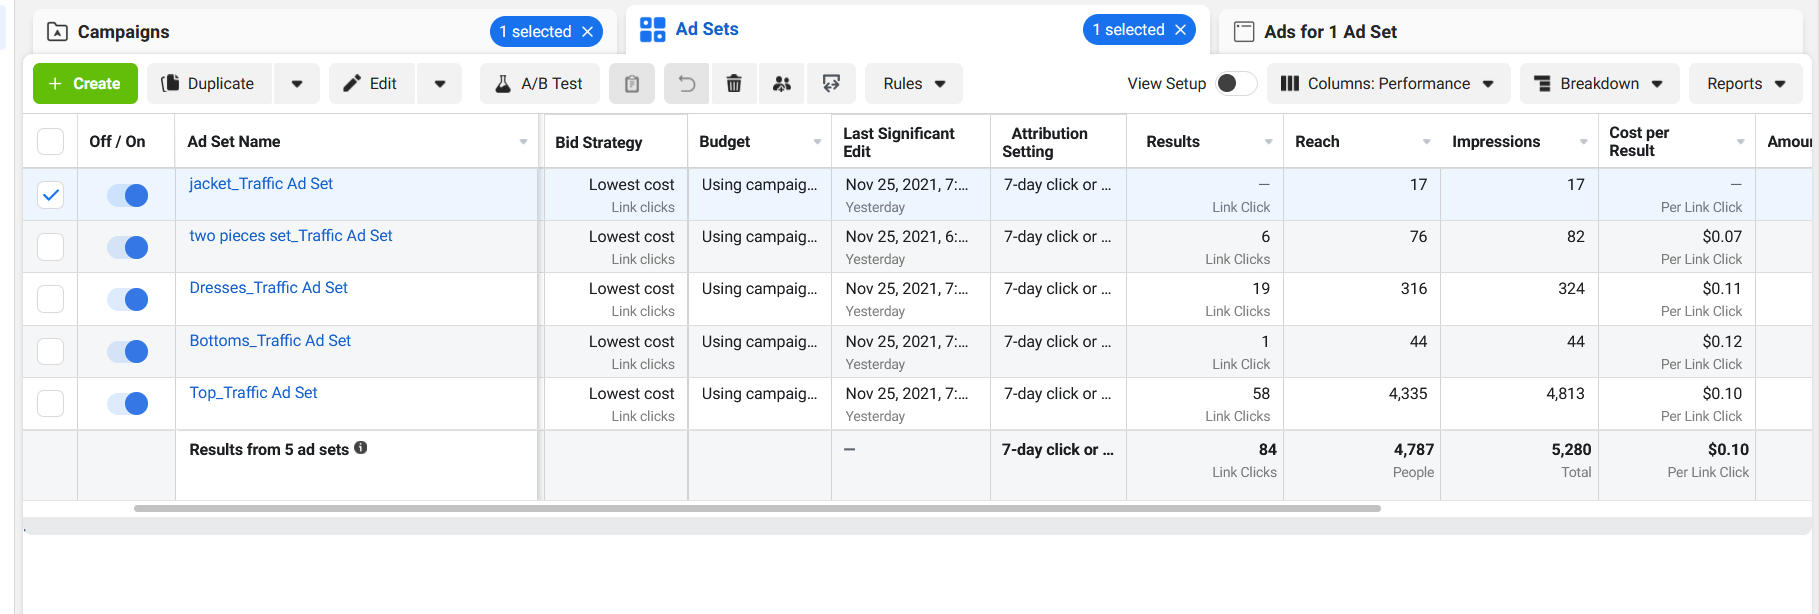Enable the View Setup toggle
This screenshot has width=1819, height=614.
1235,84
